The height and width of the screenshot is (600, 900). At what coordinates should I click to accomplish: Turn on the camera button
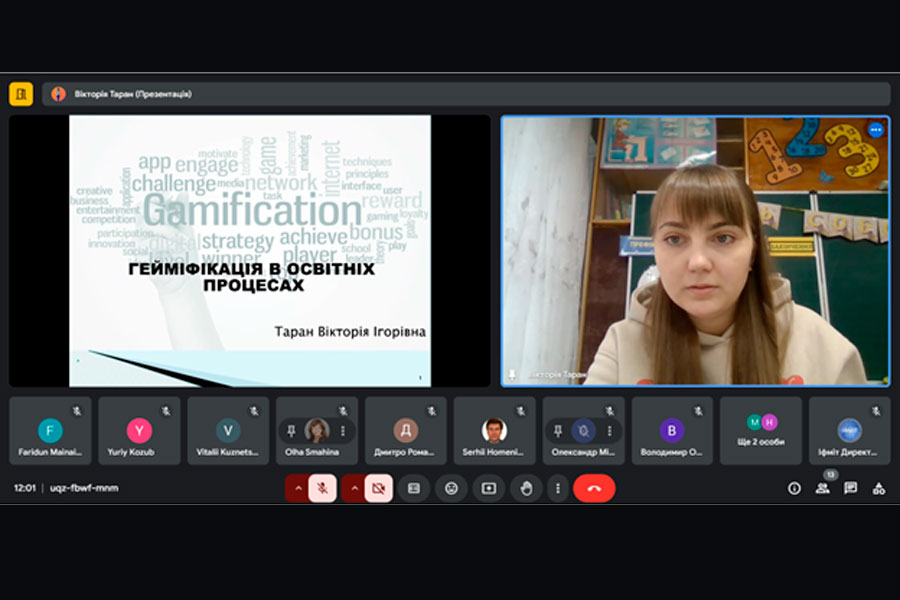coord(378,488)
